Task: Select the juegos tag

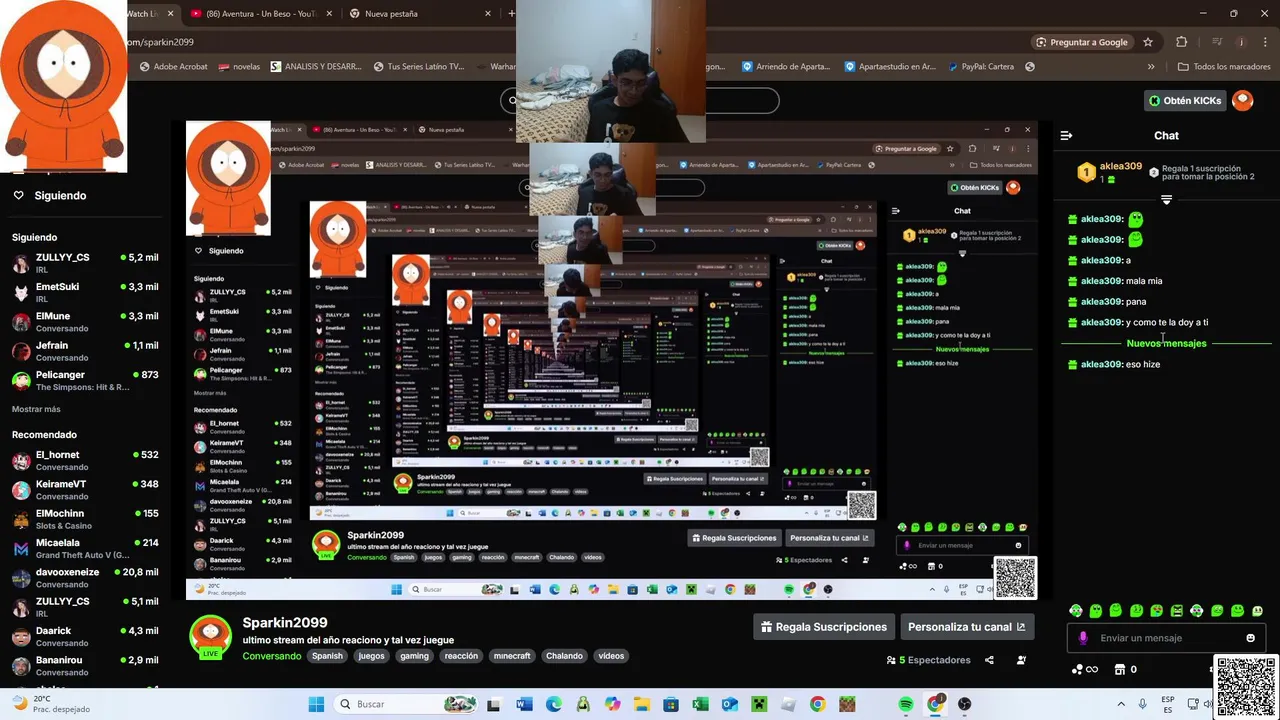Action: point(371,656)
